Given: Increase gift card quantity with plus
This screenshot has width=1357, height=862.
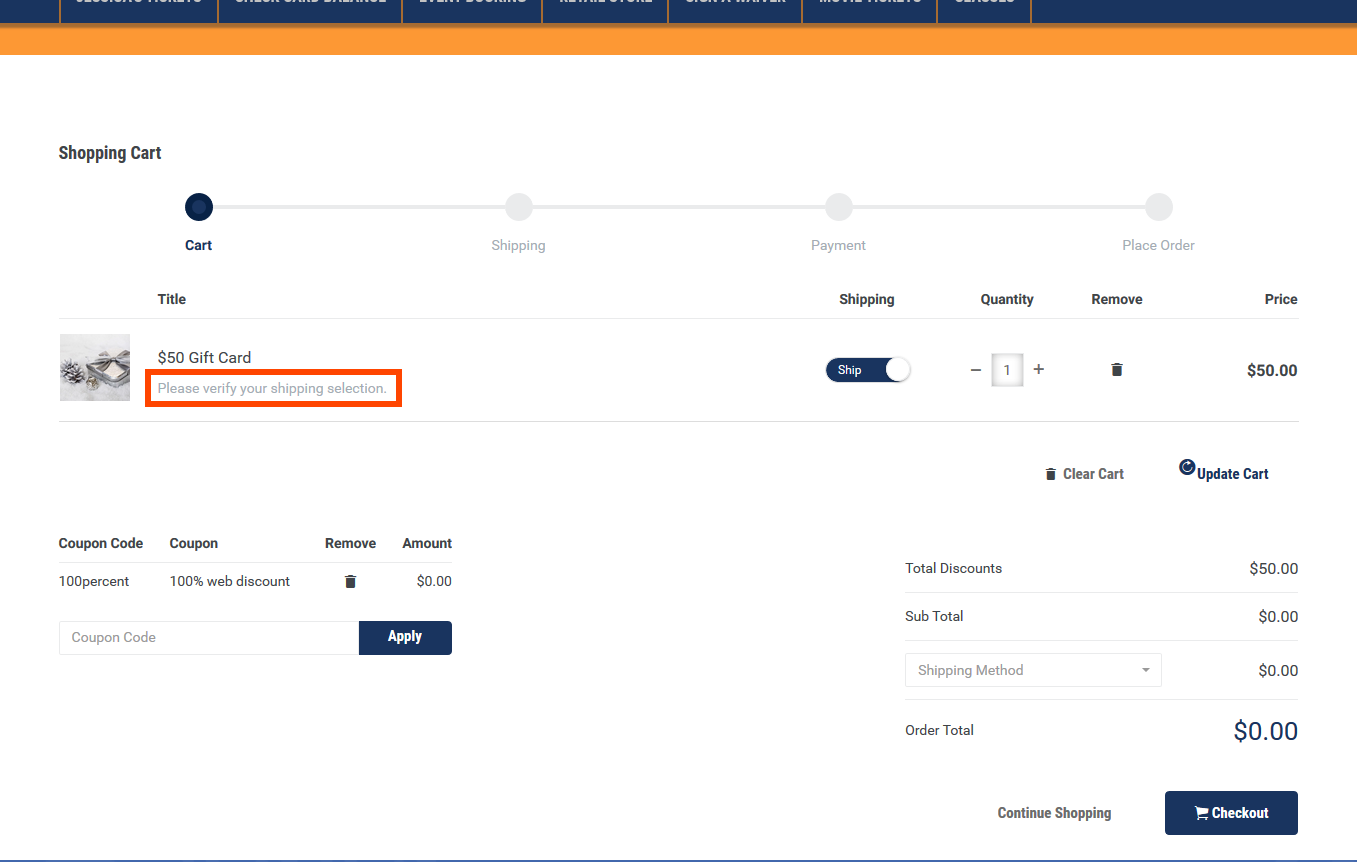Looking at the screenshot, I should pyautogui.click(x=1038, y=370).
